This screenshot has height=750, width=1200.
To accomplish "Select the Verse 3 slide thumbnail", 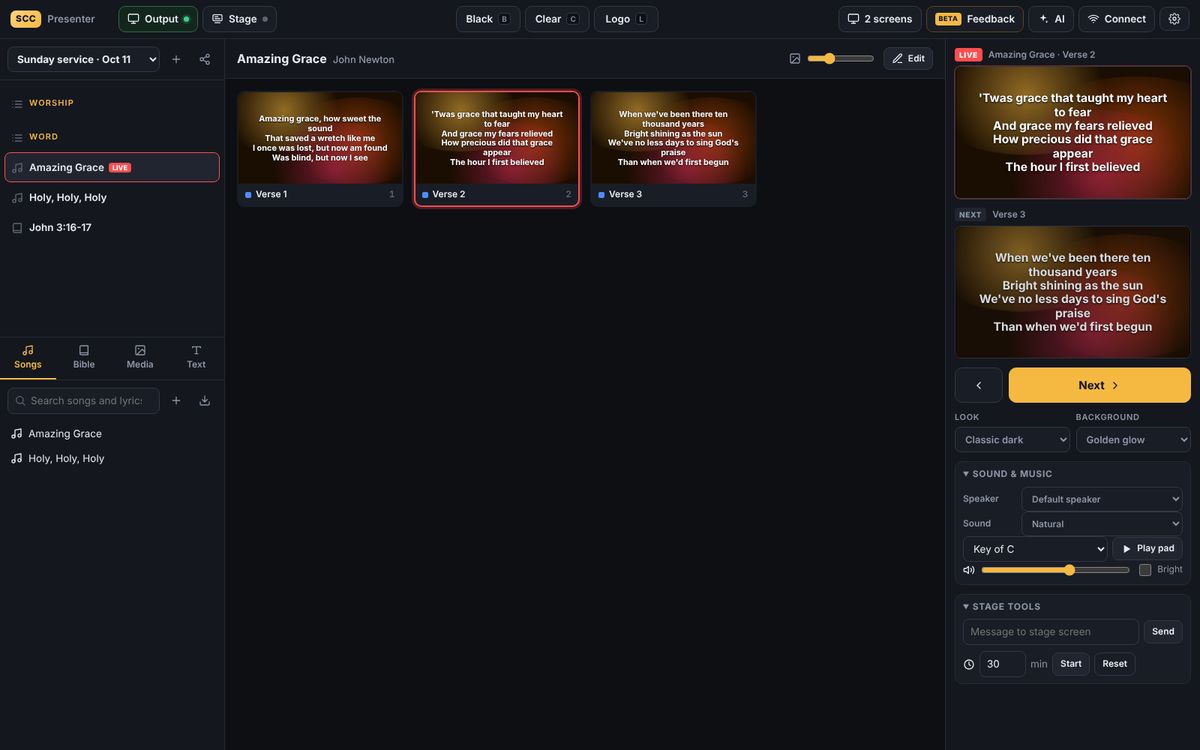I will click(x=673, y=149).
